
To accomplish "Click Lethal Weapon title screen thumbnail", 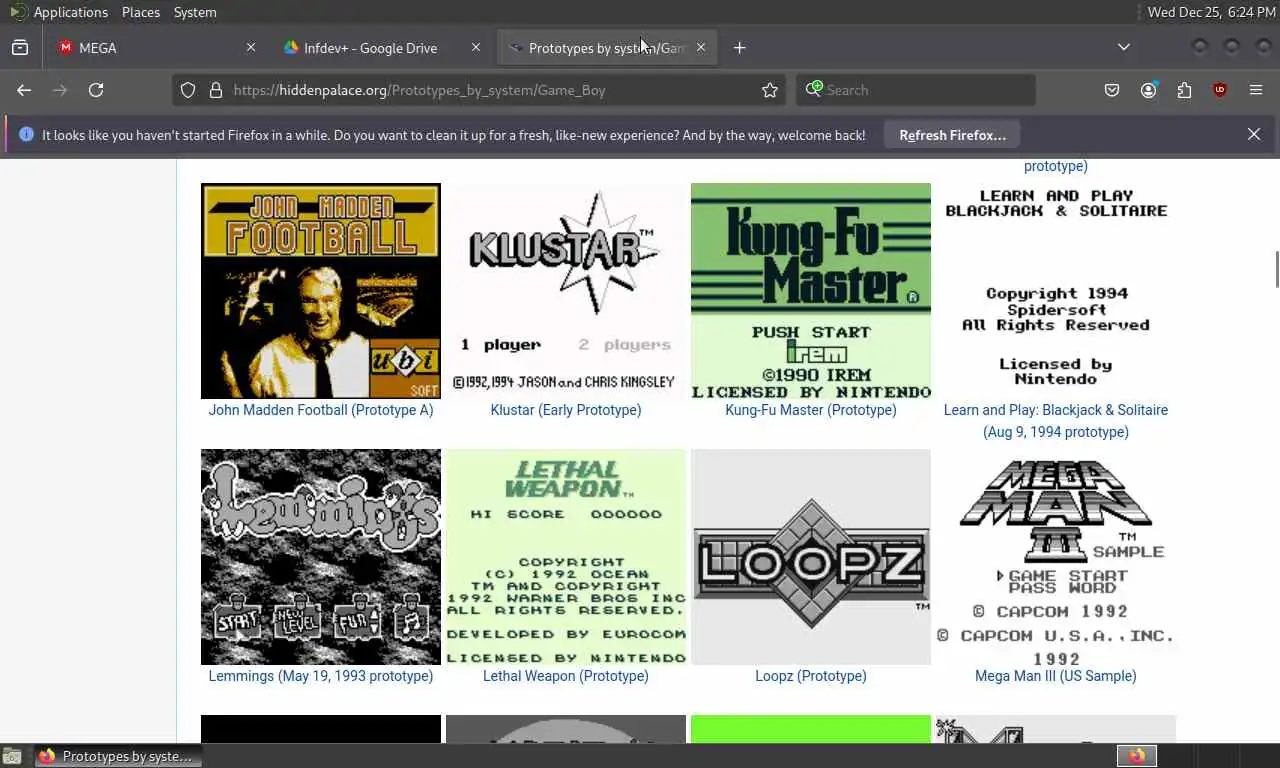I will pos(566,557).
